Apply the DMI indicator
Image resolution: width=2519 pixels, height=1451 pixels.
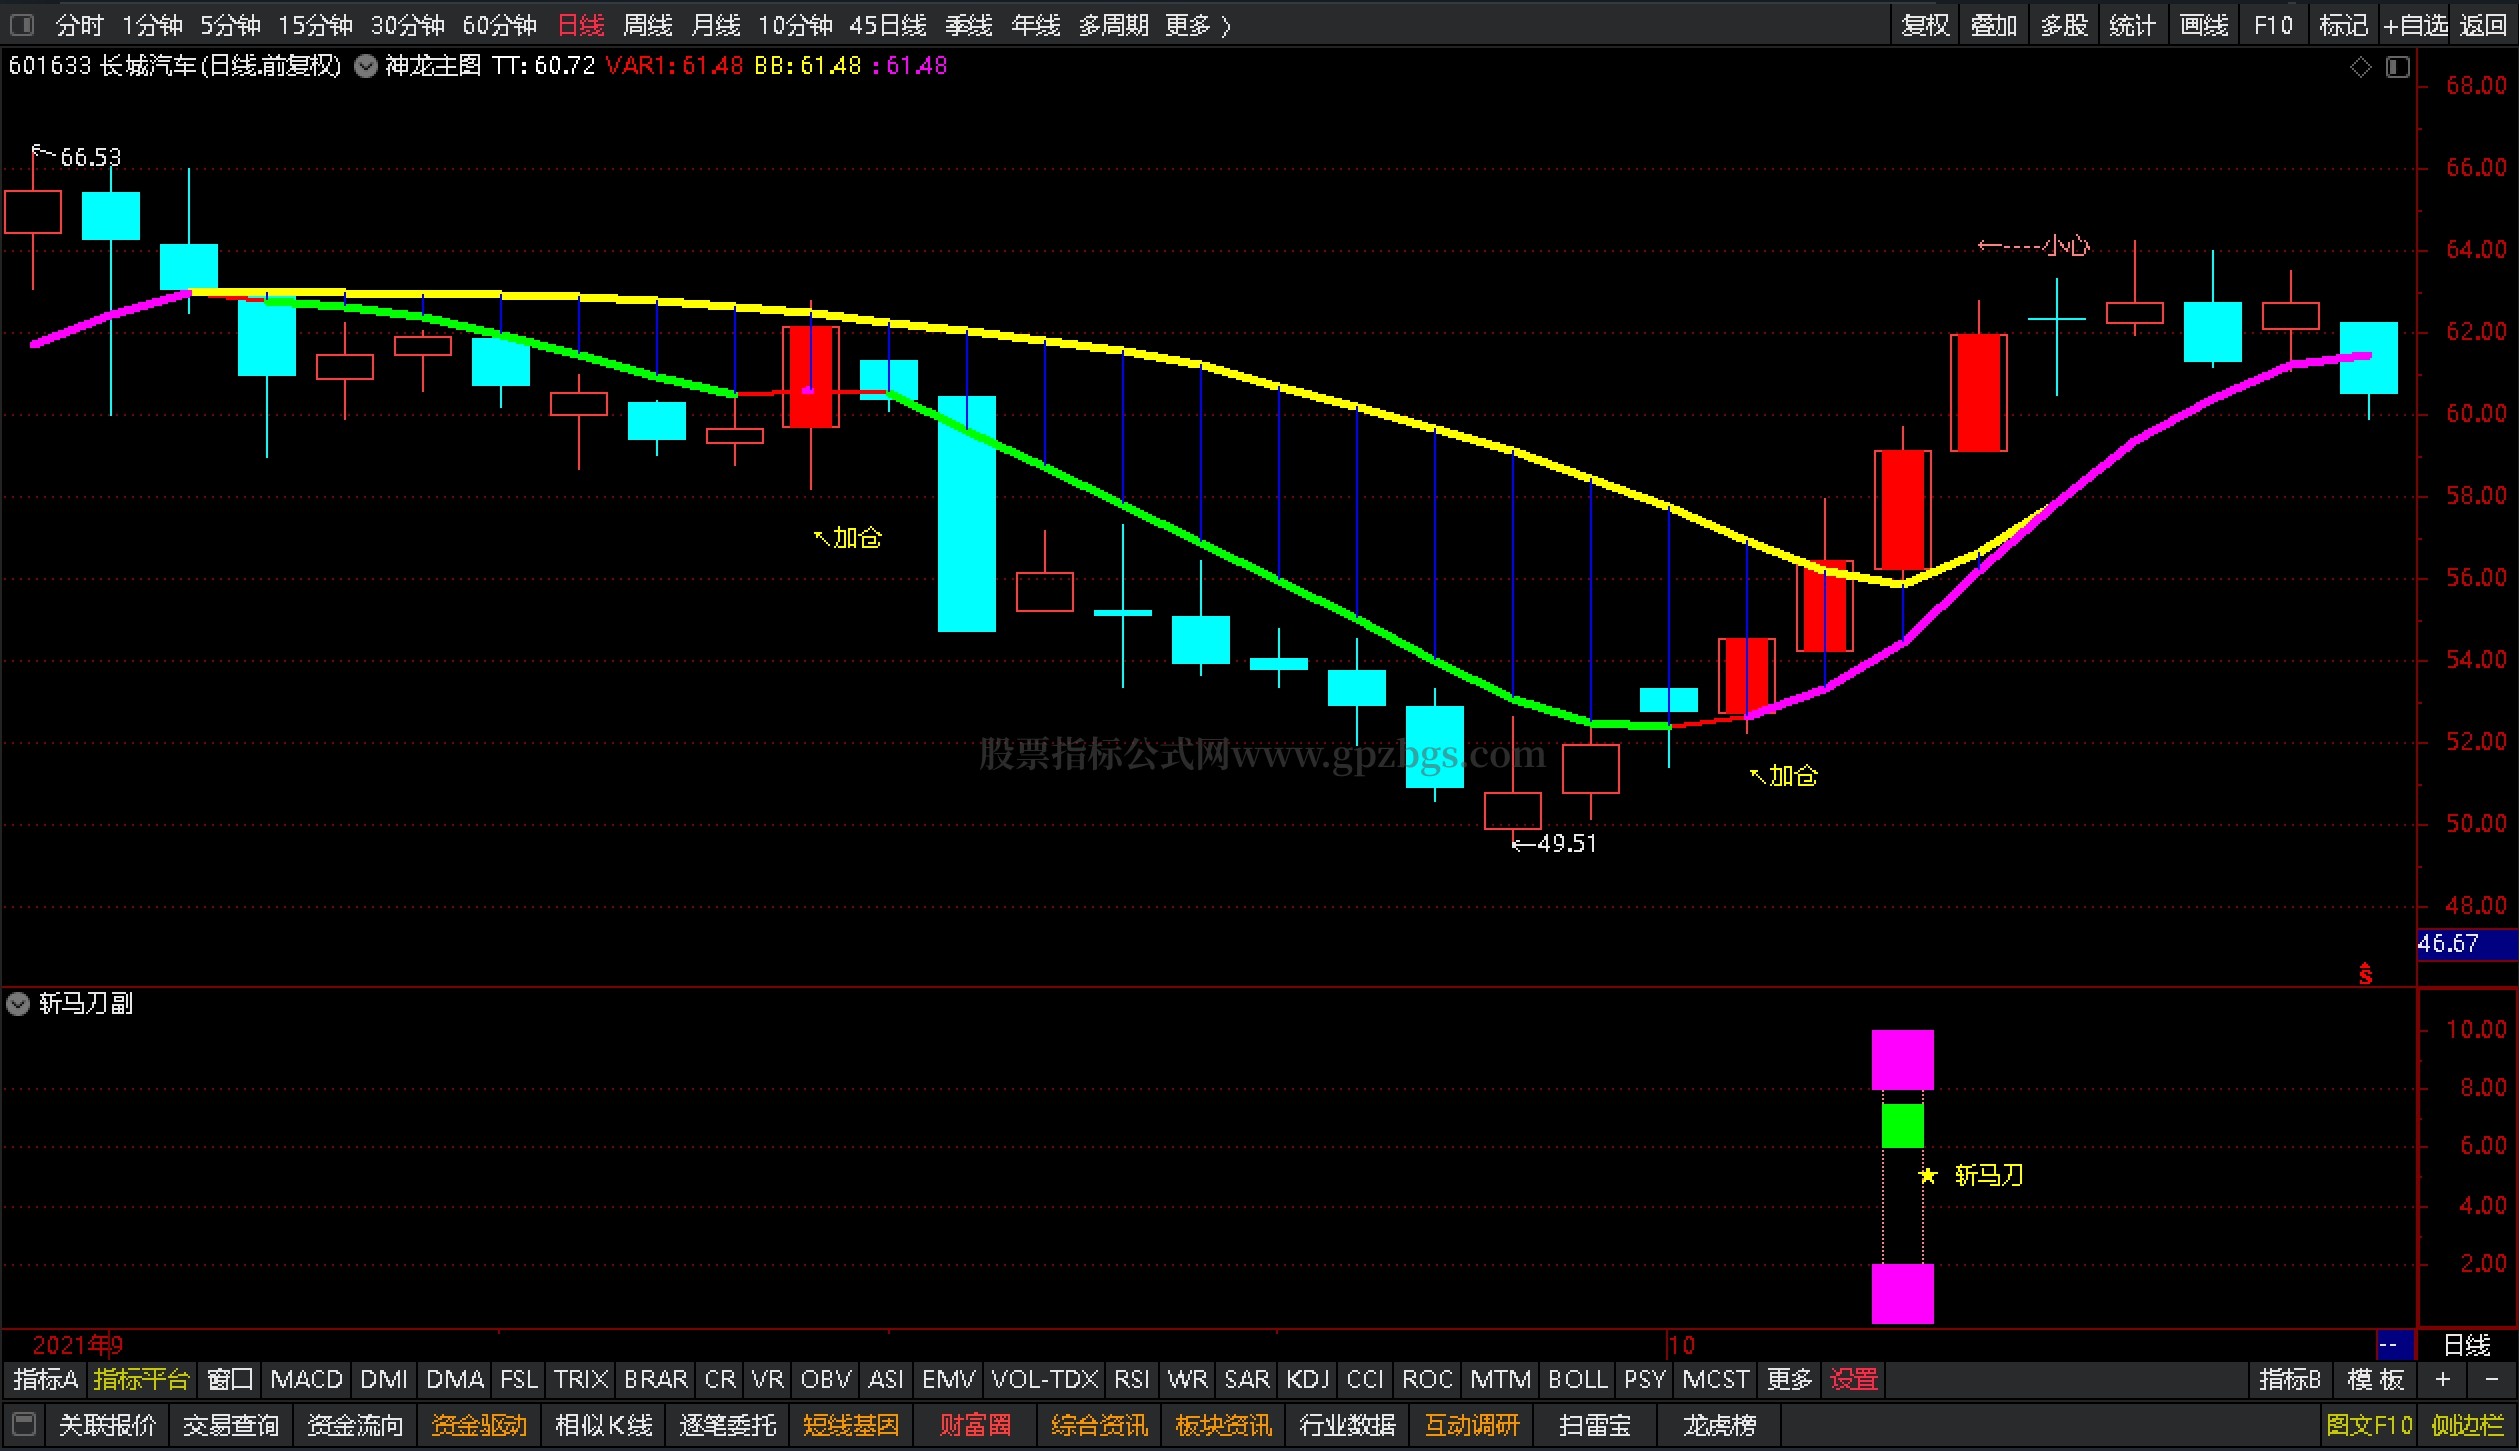(384, 1380)
